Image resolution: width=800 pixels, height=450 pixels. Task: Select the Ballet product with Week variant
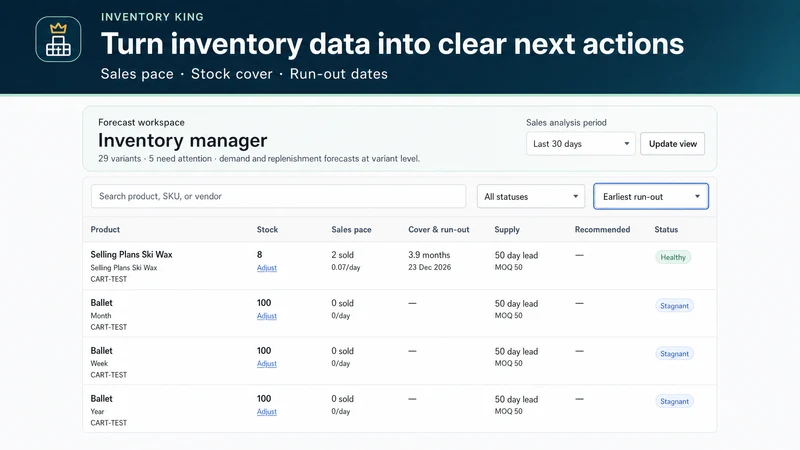click(102, 351)
